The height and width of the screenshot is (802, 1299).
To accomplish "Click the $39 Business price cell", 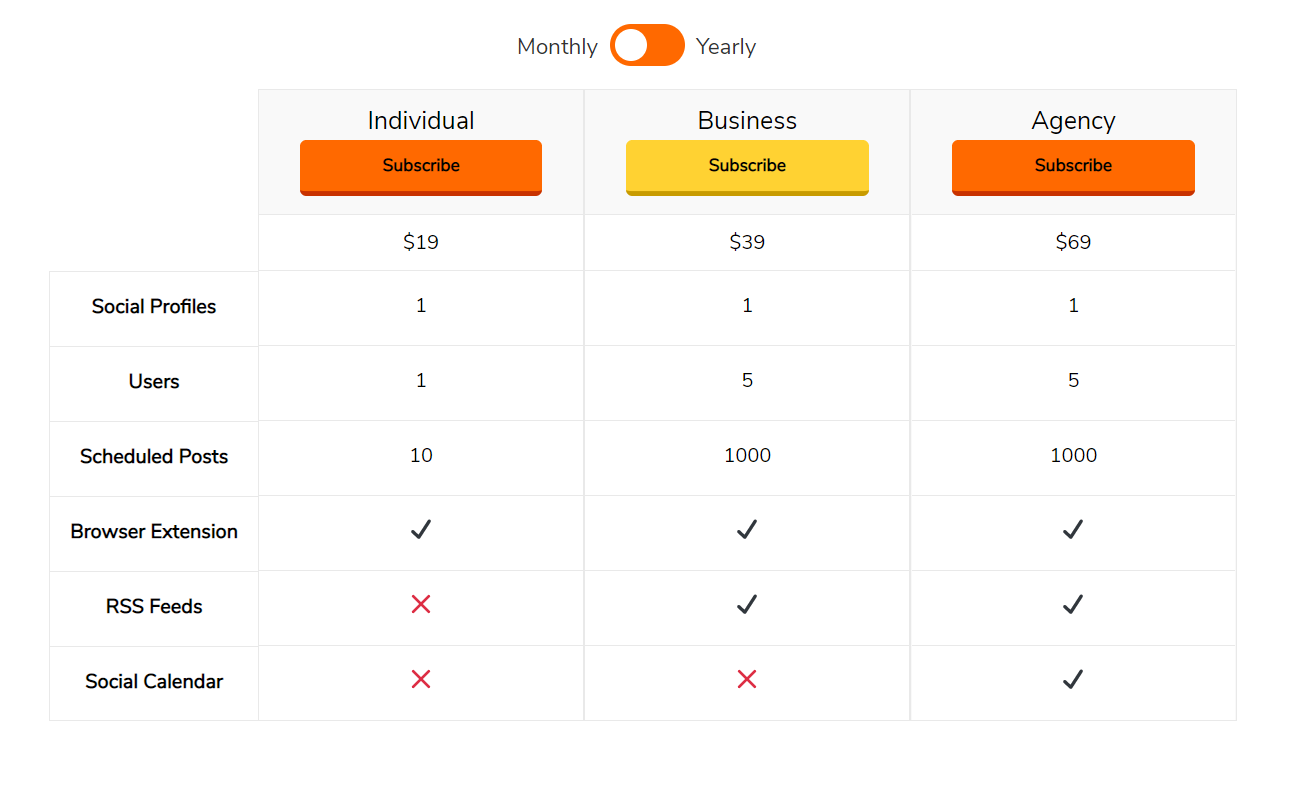I will [747, 242].
